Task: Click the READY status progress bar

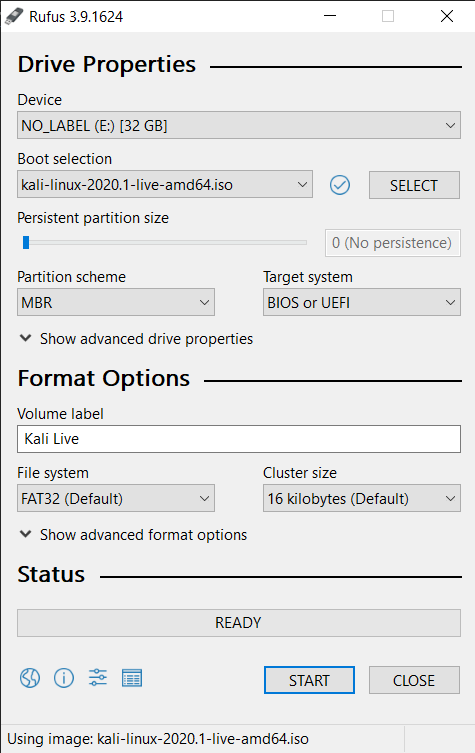Action: point(239,623)
